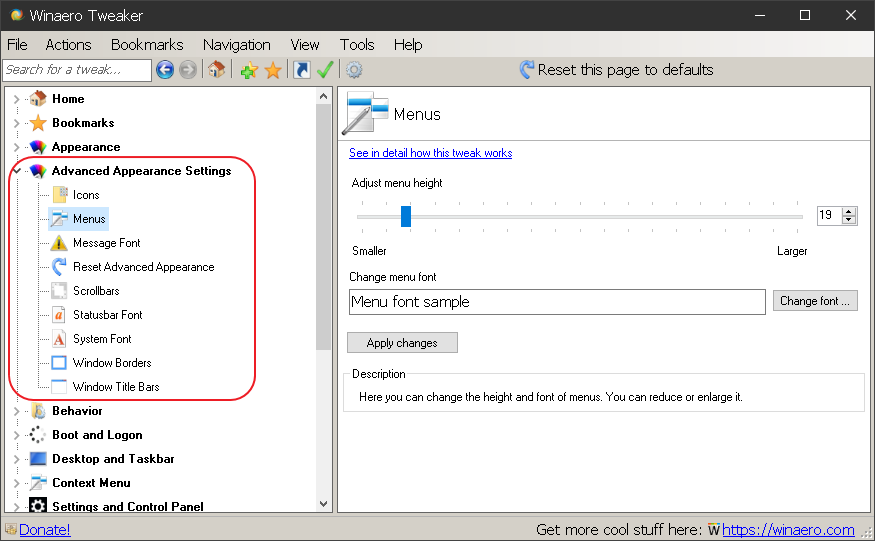Open the Bookmarks menu in the menu bar
The image size is (875, 541).
click(147, 45)
